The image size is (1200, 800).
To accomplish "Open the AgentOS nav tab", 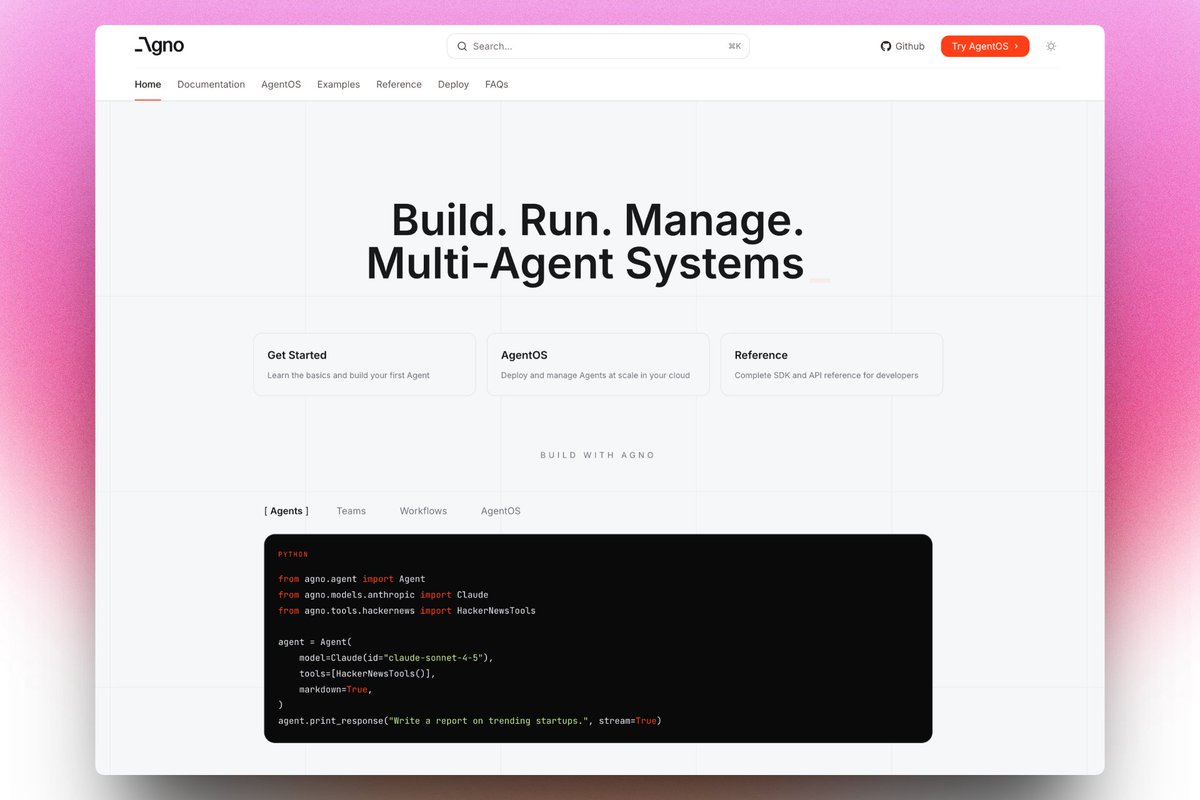I will coord(281,84).
